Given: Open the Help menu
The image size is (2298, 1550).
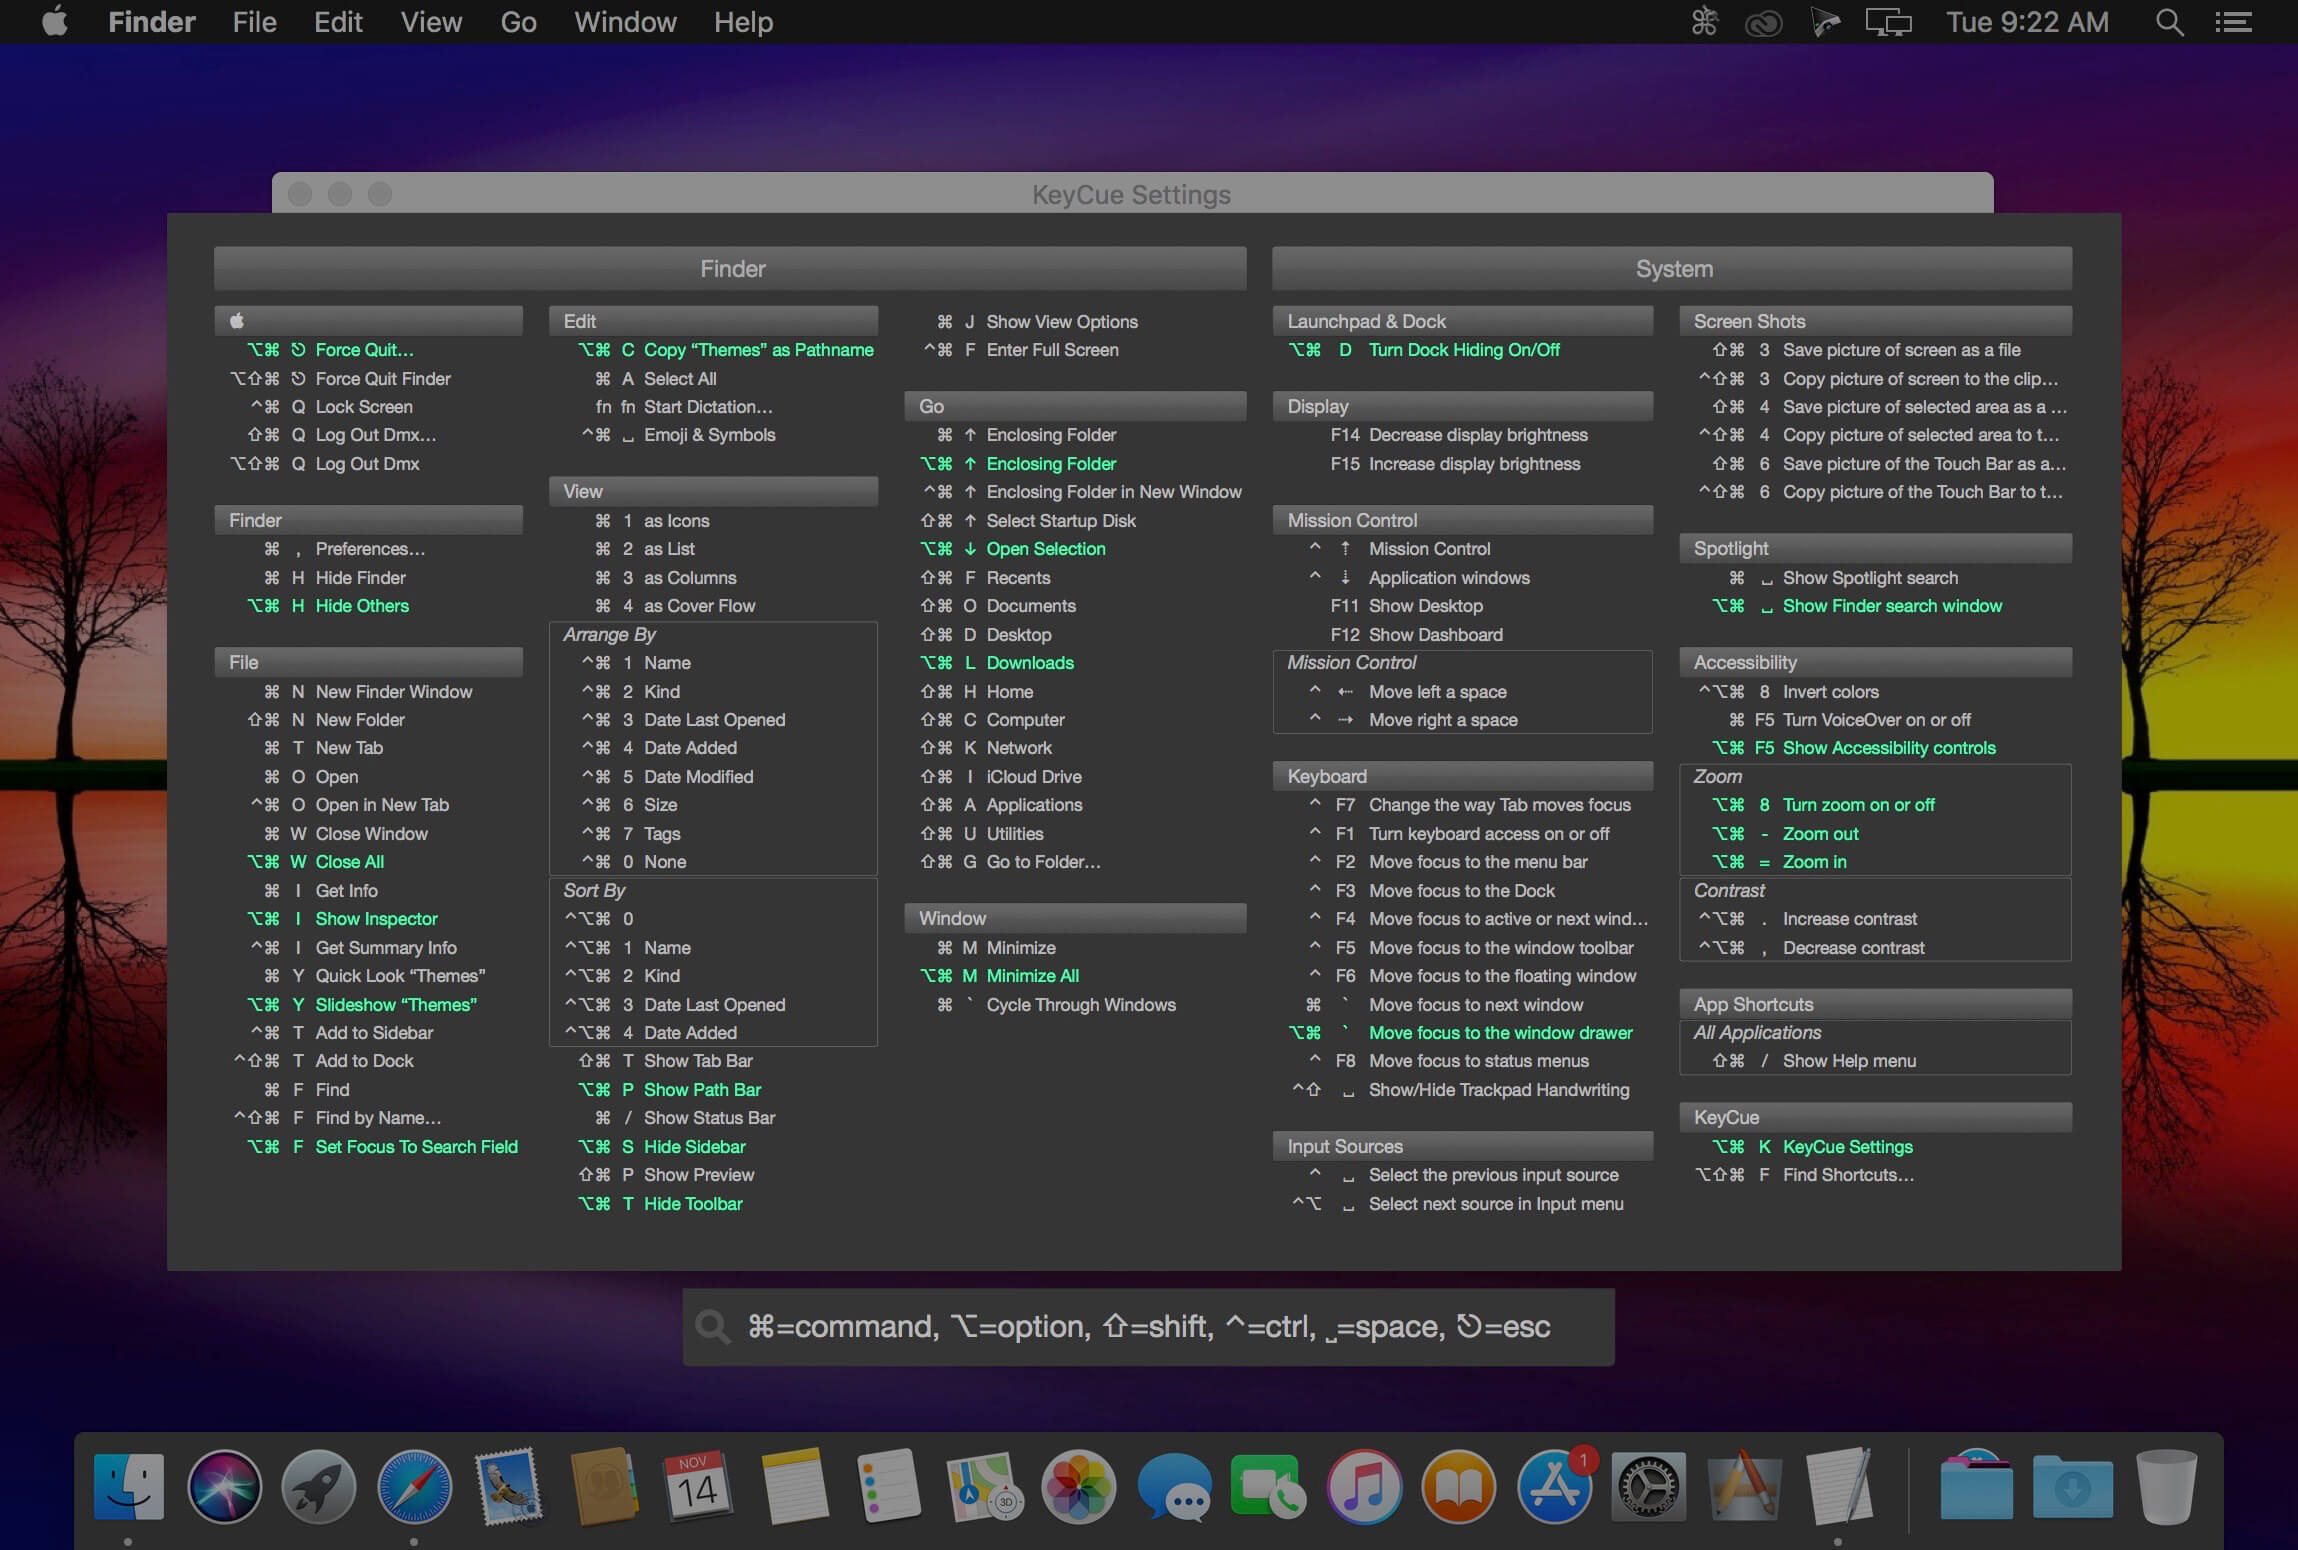Looking at the screenshot, I should pyautogui.click(x=743, y=22).
